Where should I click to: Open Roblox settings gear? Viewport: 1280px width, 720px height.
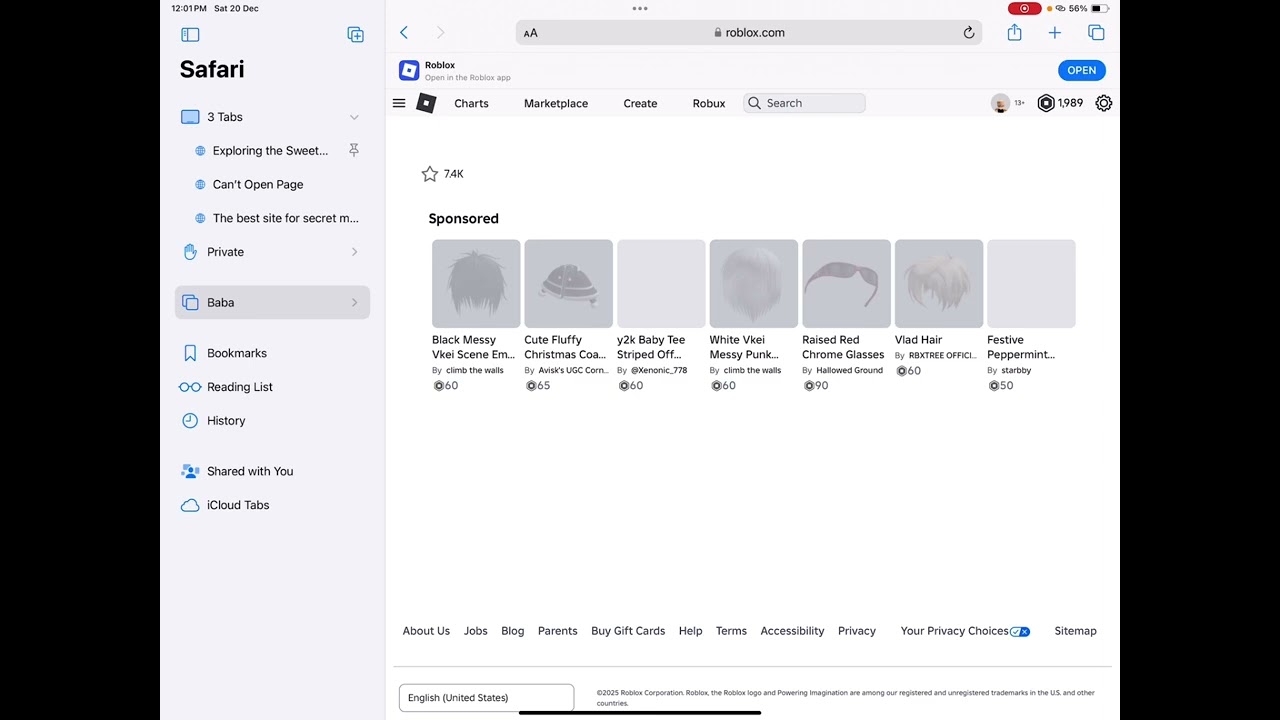click(1104, 103)
